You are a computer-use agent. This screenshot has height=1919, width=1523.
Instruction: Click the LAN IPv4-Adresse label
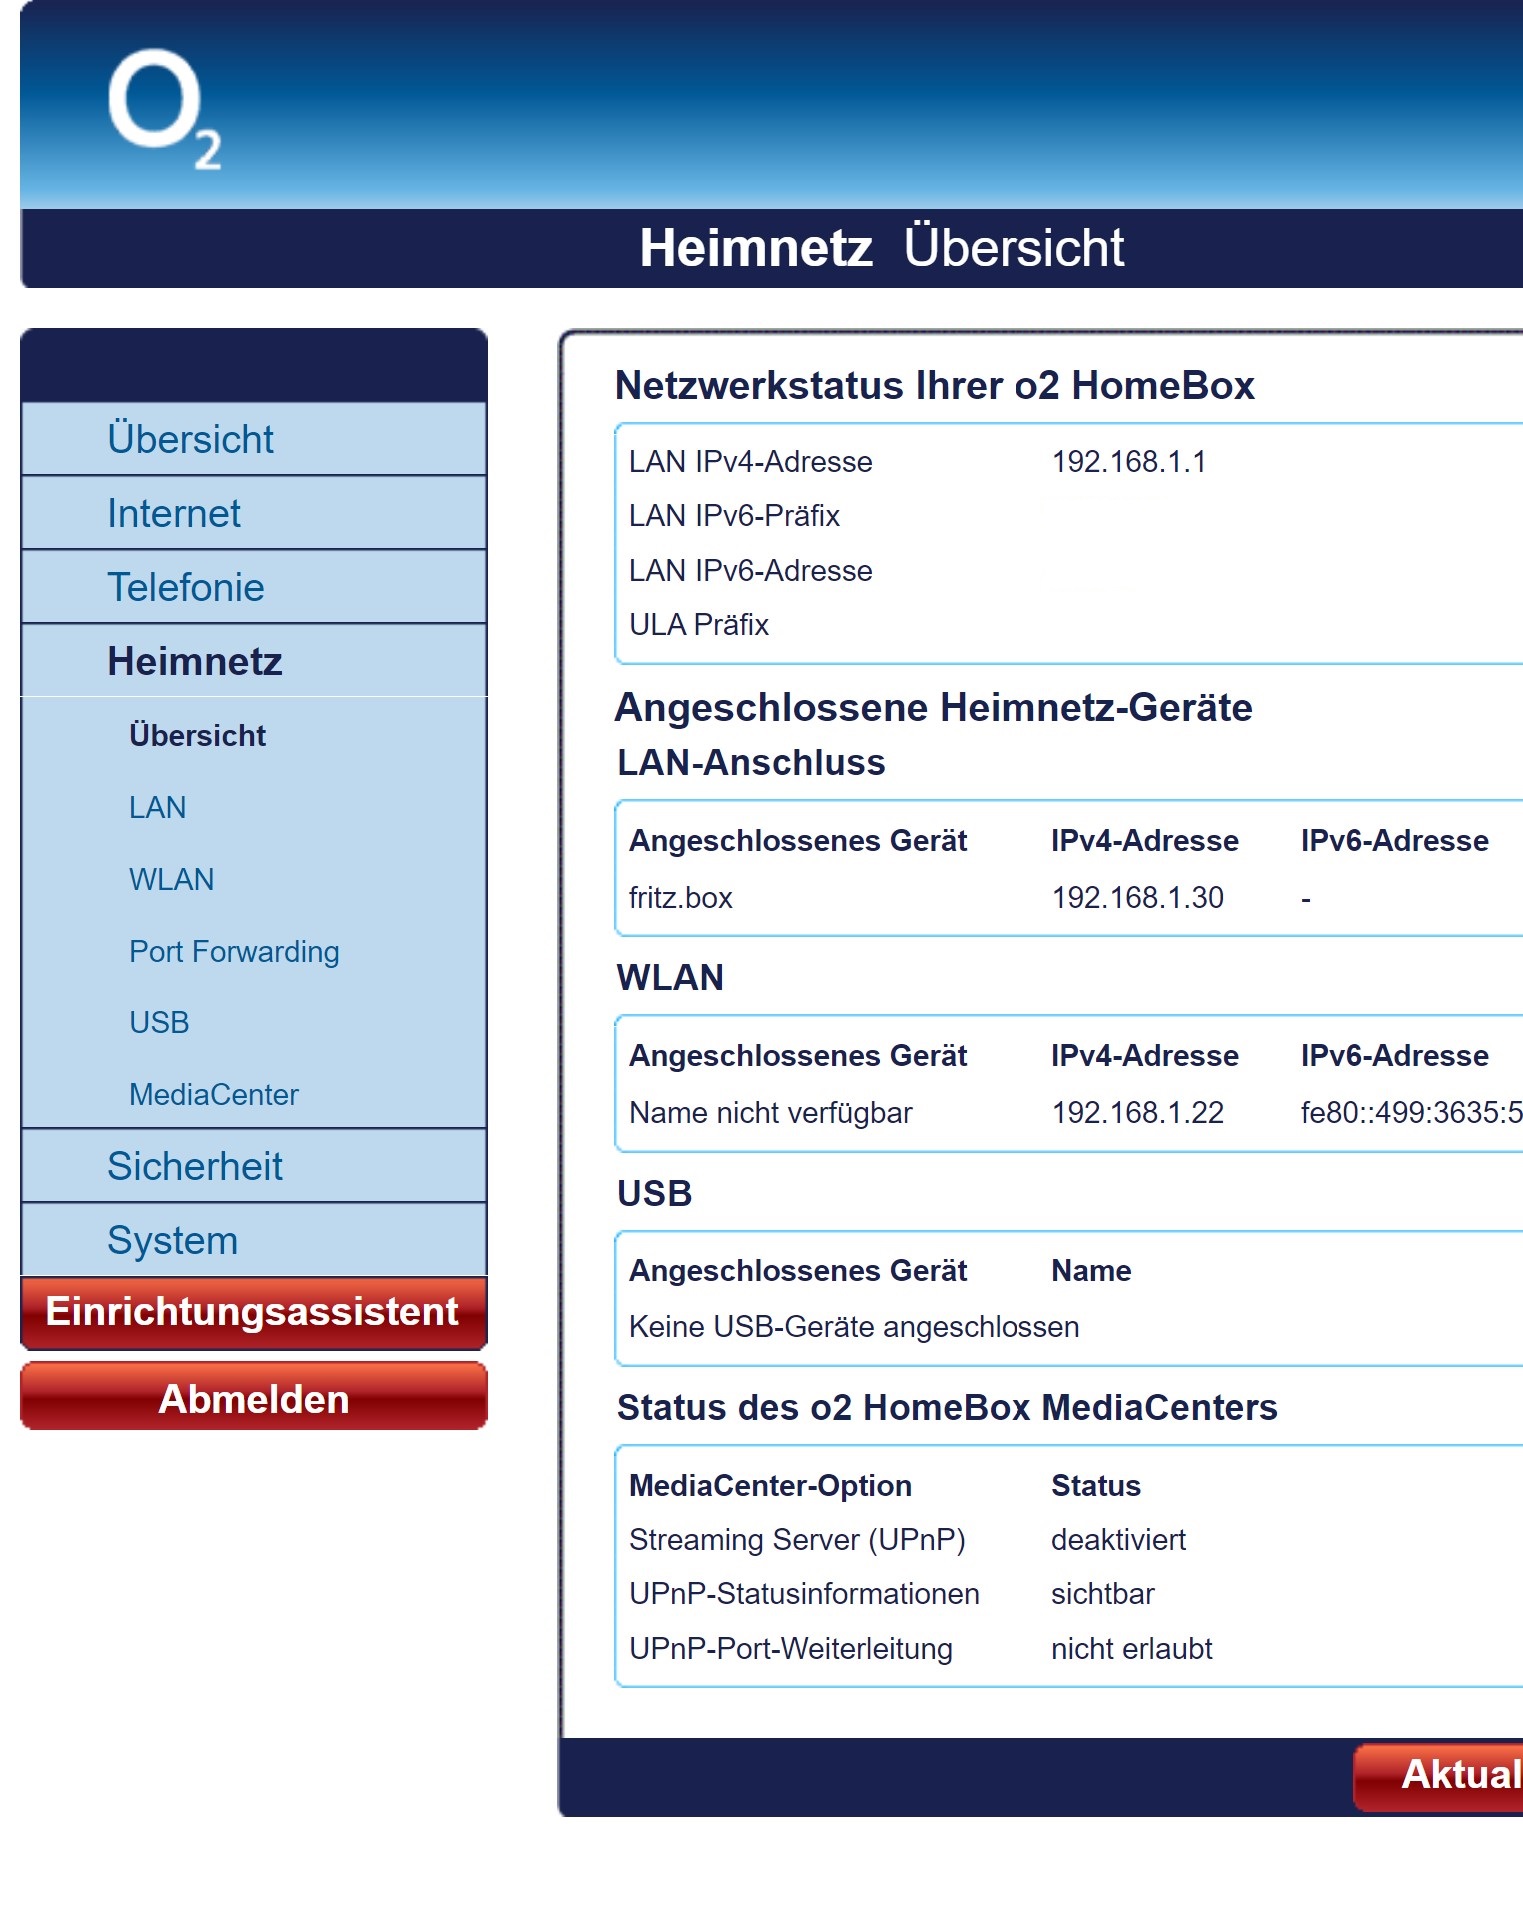pos(750,462)
